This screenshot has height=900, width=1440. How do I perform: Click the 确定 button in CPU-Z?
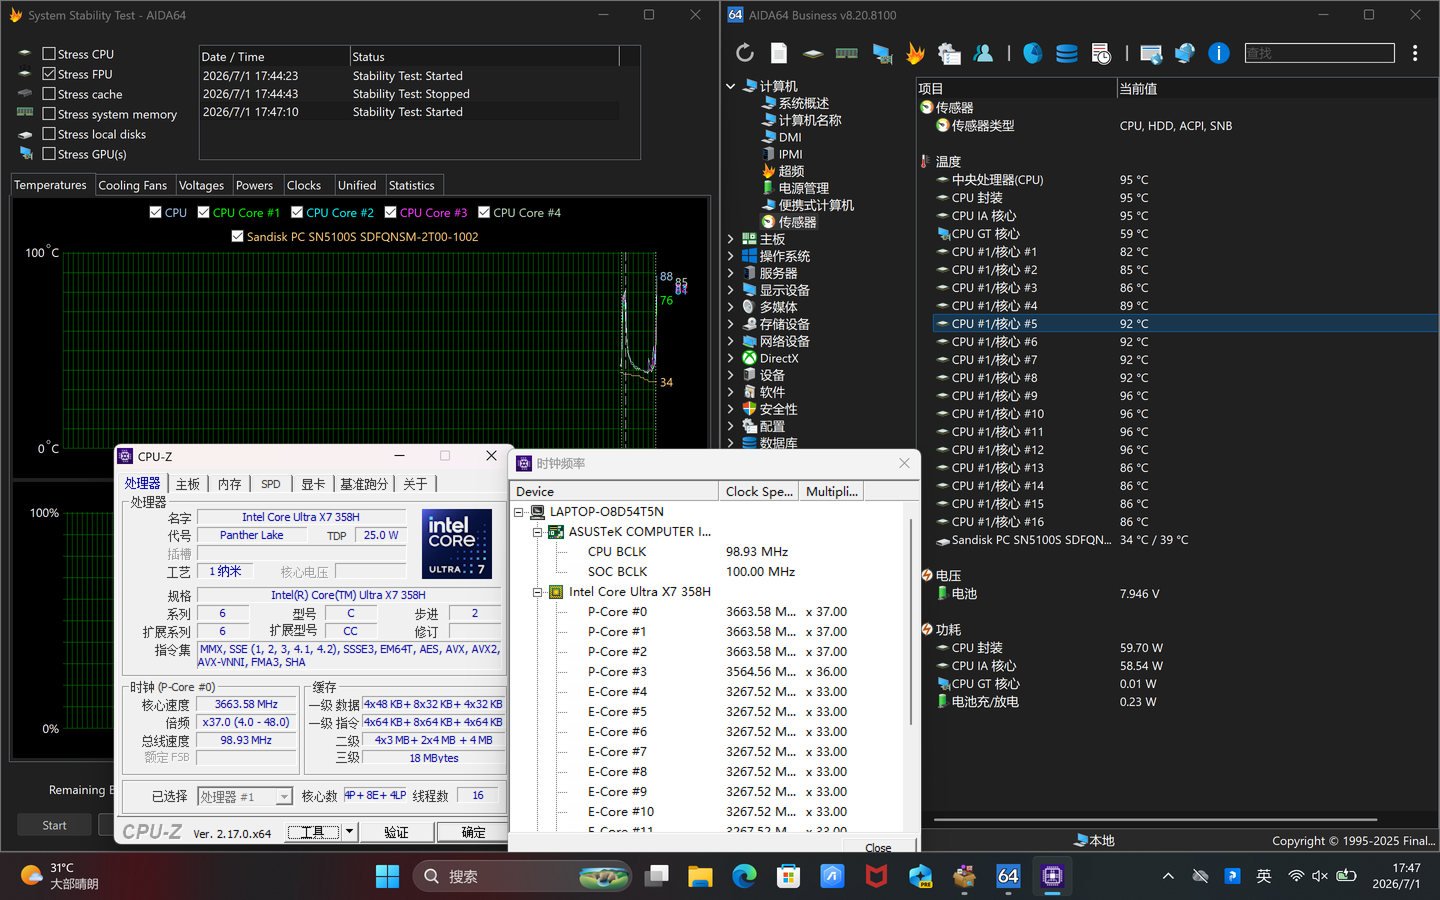(473, 832)
